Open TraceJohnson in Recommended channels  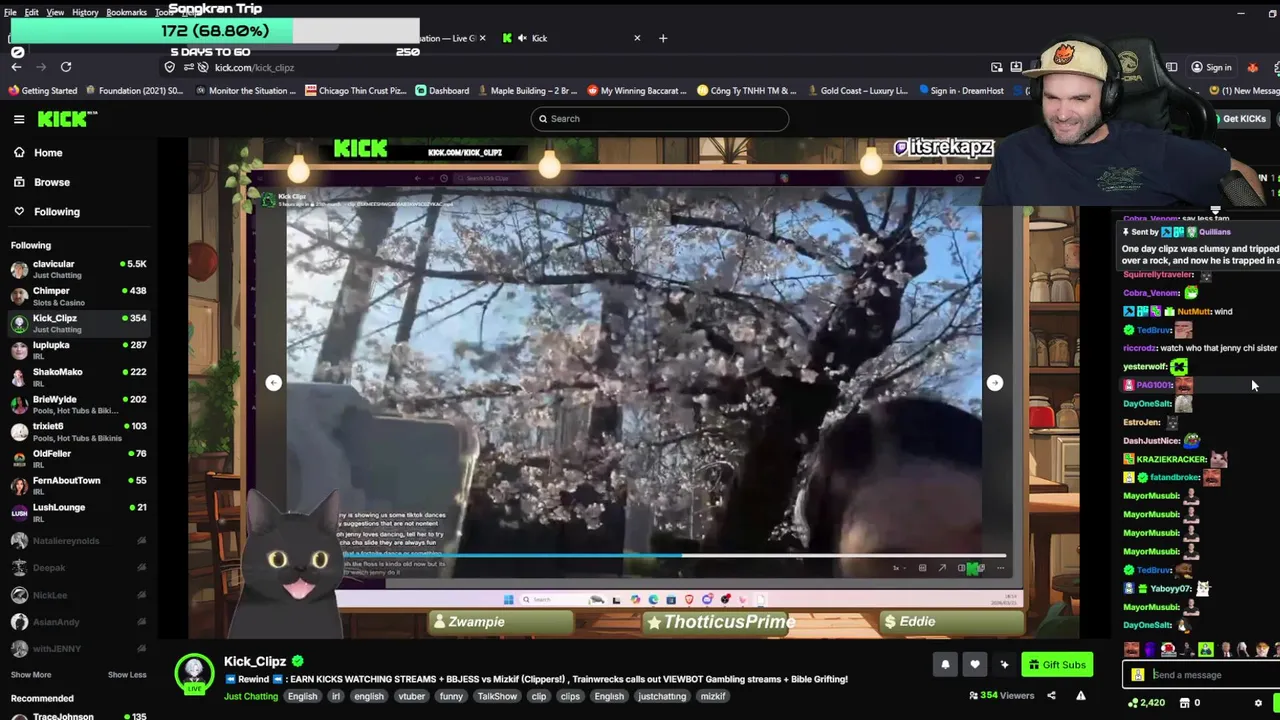click(78, 716)
